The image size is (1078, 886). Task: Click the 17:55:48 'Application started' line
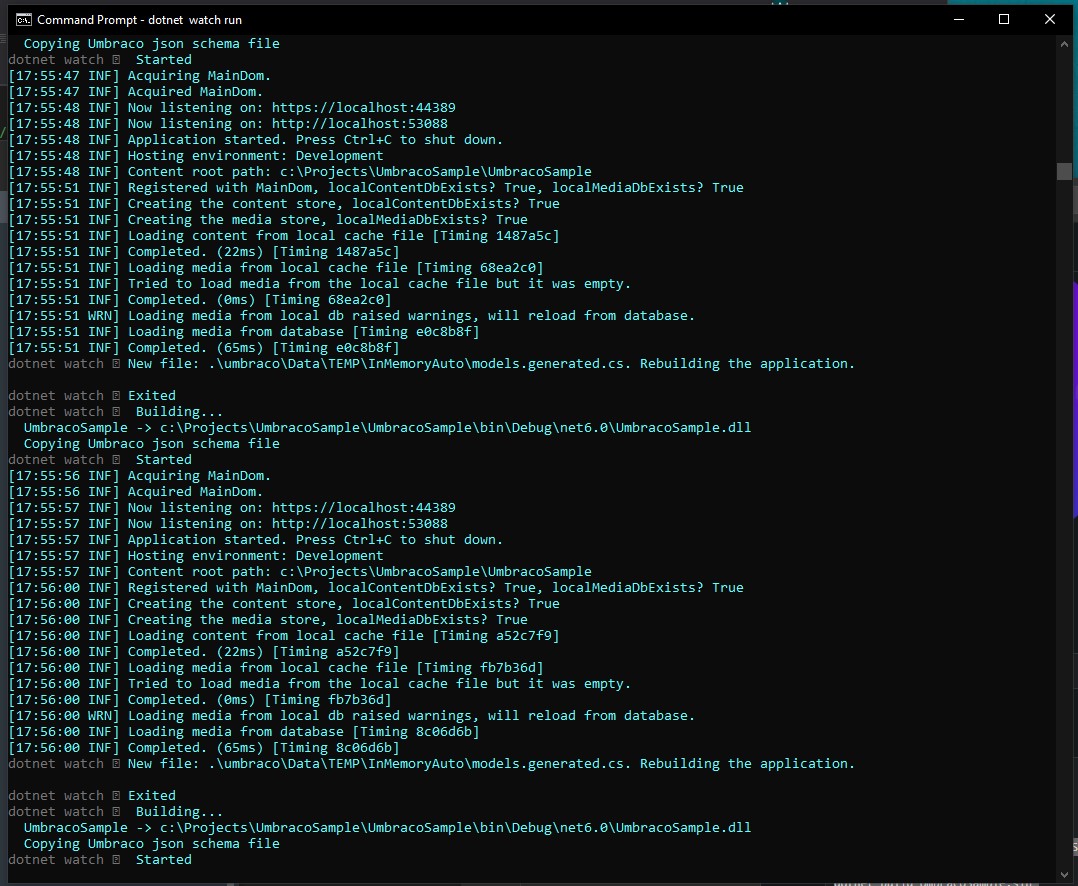(x=256, y=140)
